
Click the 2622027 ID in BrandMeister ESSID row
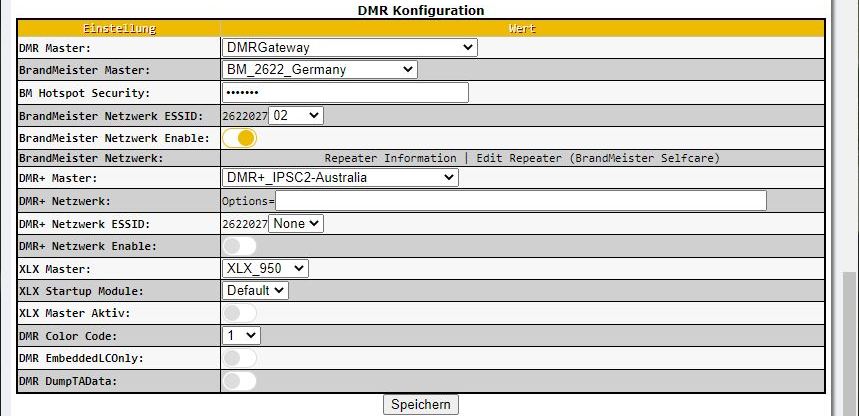pyautogui.click(x=245, y=116)
